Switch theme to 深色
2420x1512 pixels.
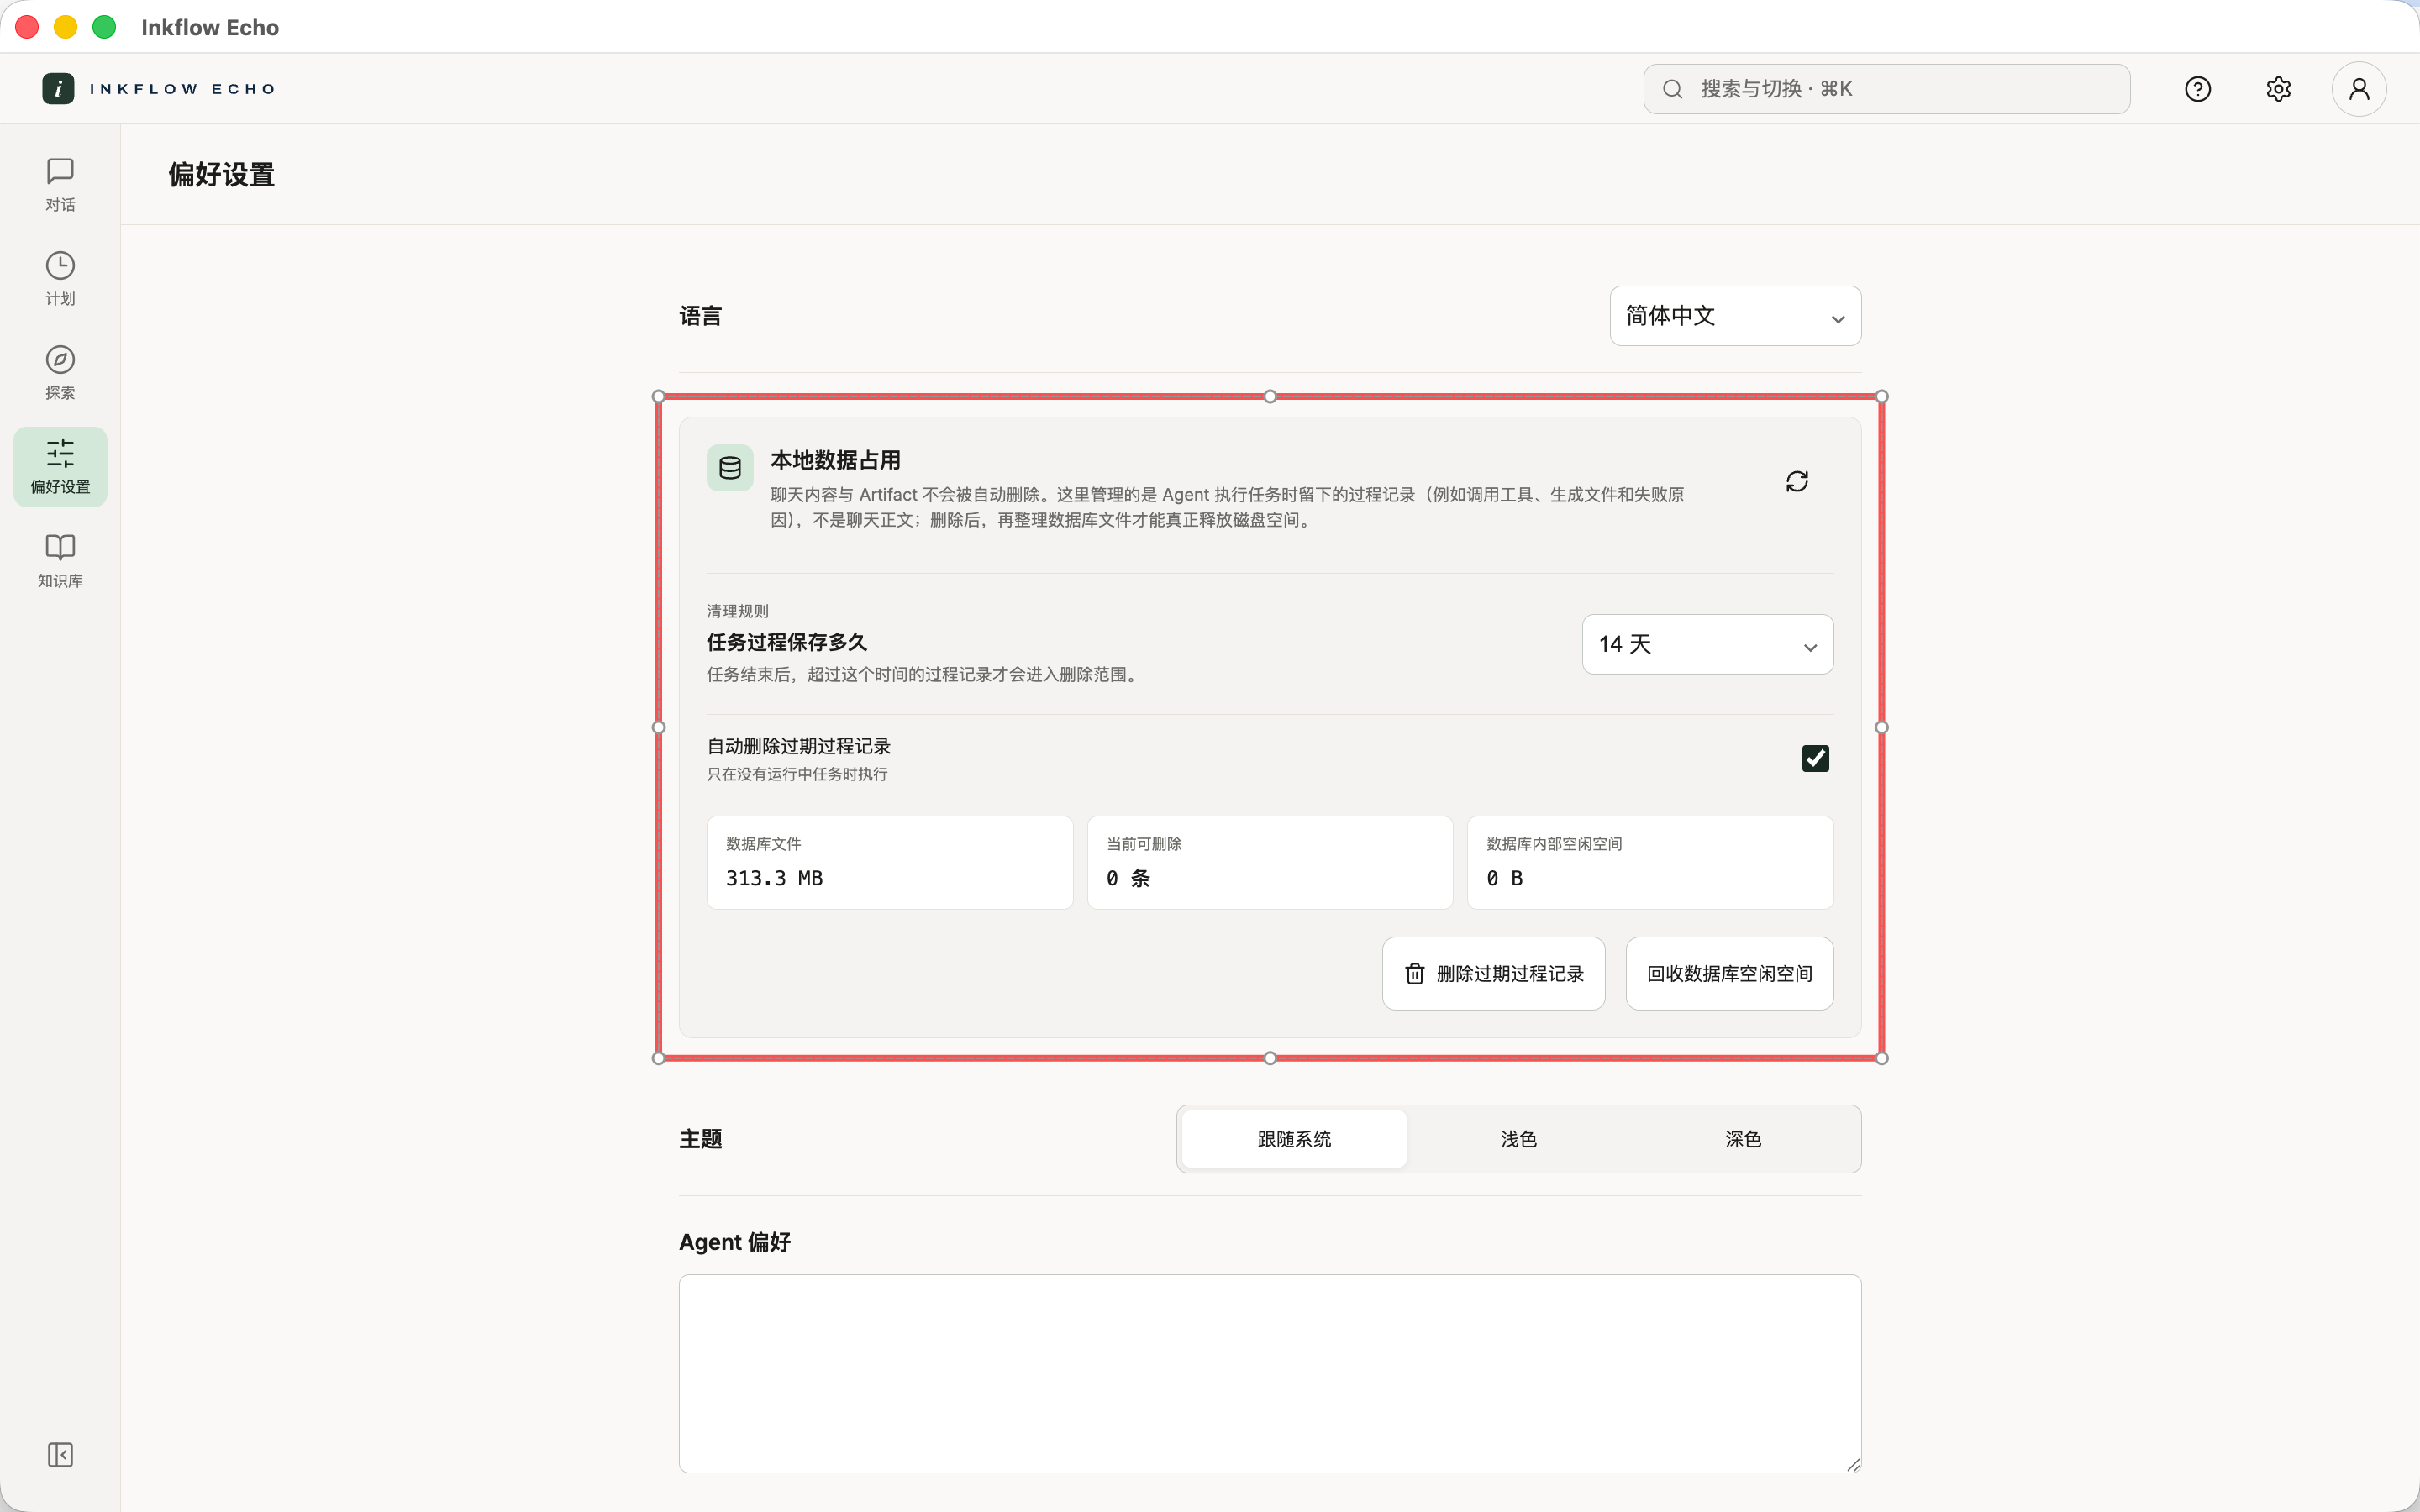[x=1743, y=1139]
